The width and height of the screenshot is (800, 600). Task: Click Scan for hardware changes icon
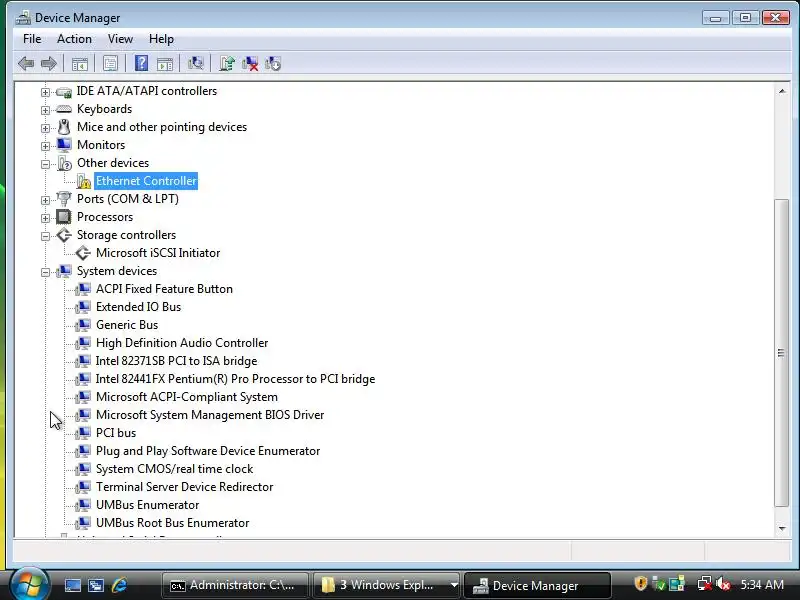click(195, 63)
